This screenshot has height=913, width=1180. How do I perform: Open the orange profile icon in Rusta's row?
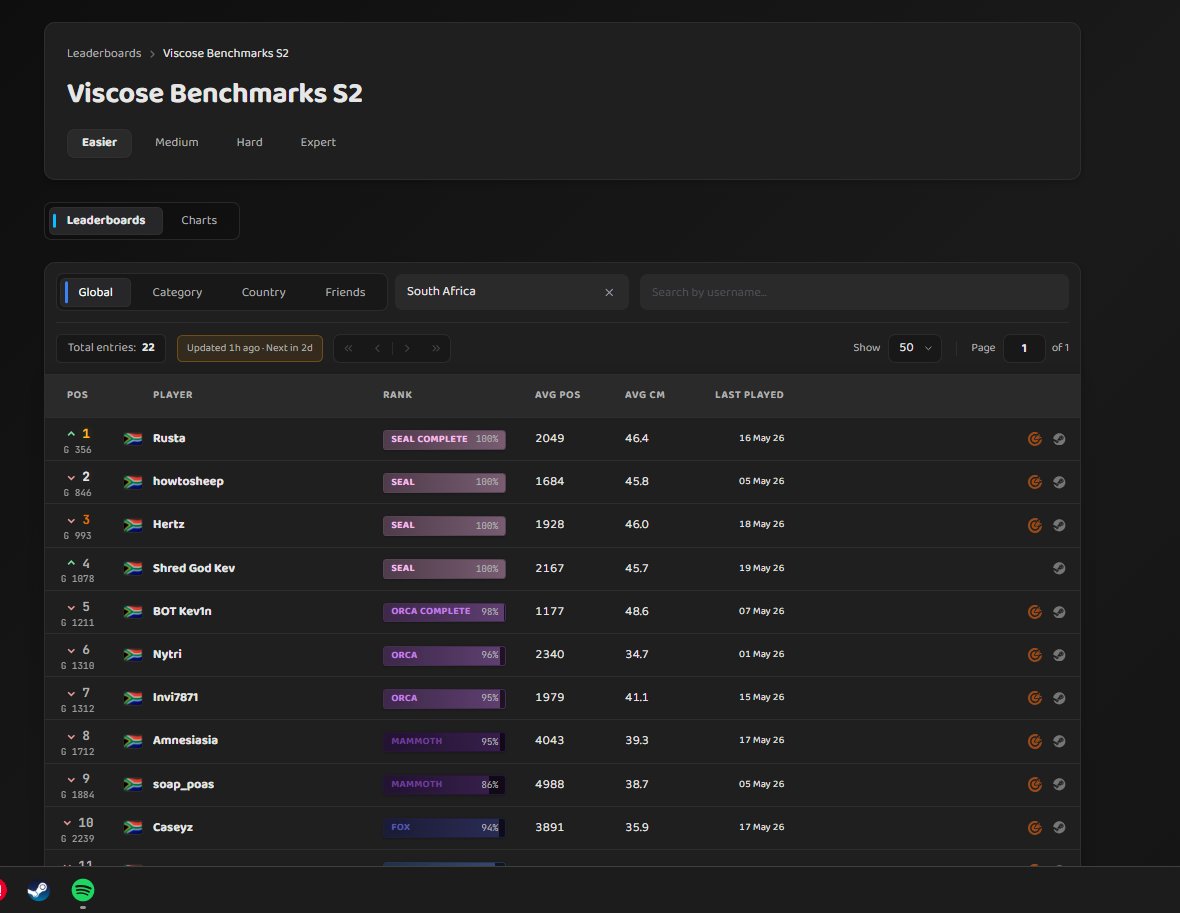[x=1035, y=439]
